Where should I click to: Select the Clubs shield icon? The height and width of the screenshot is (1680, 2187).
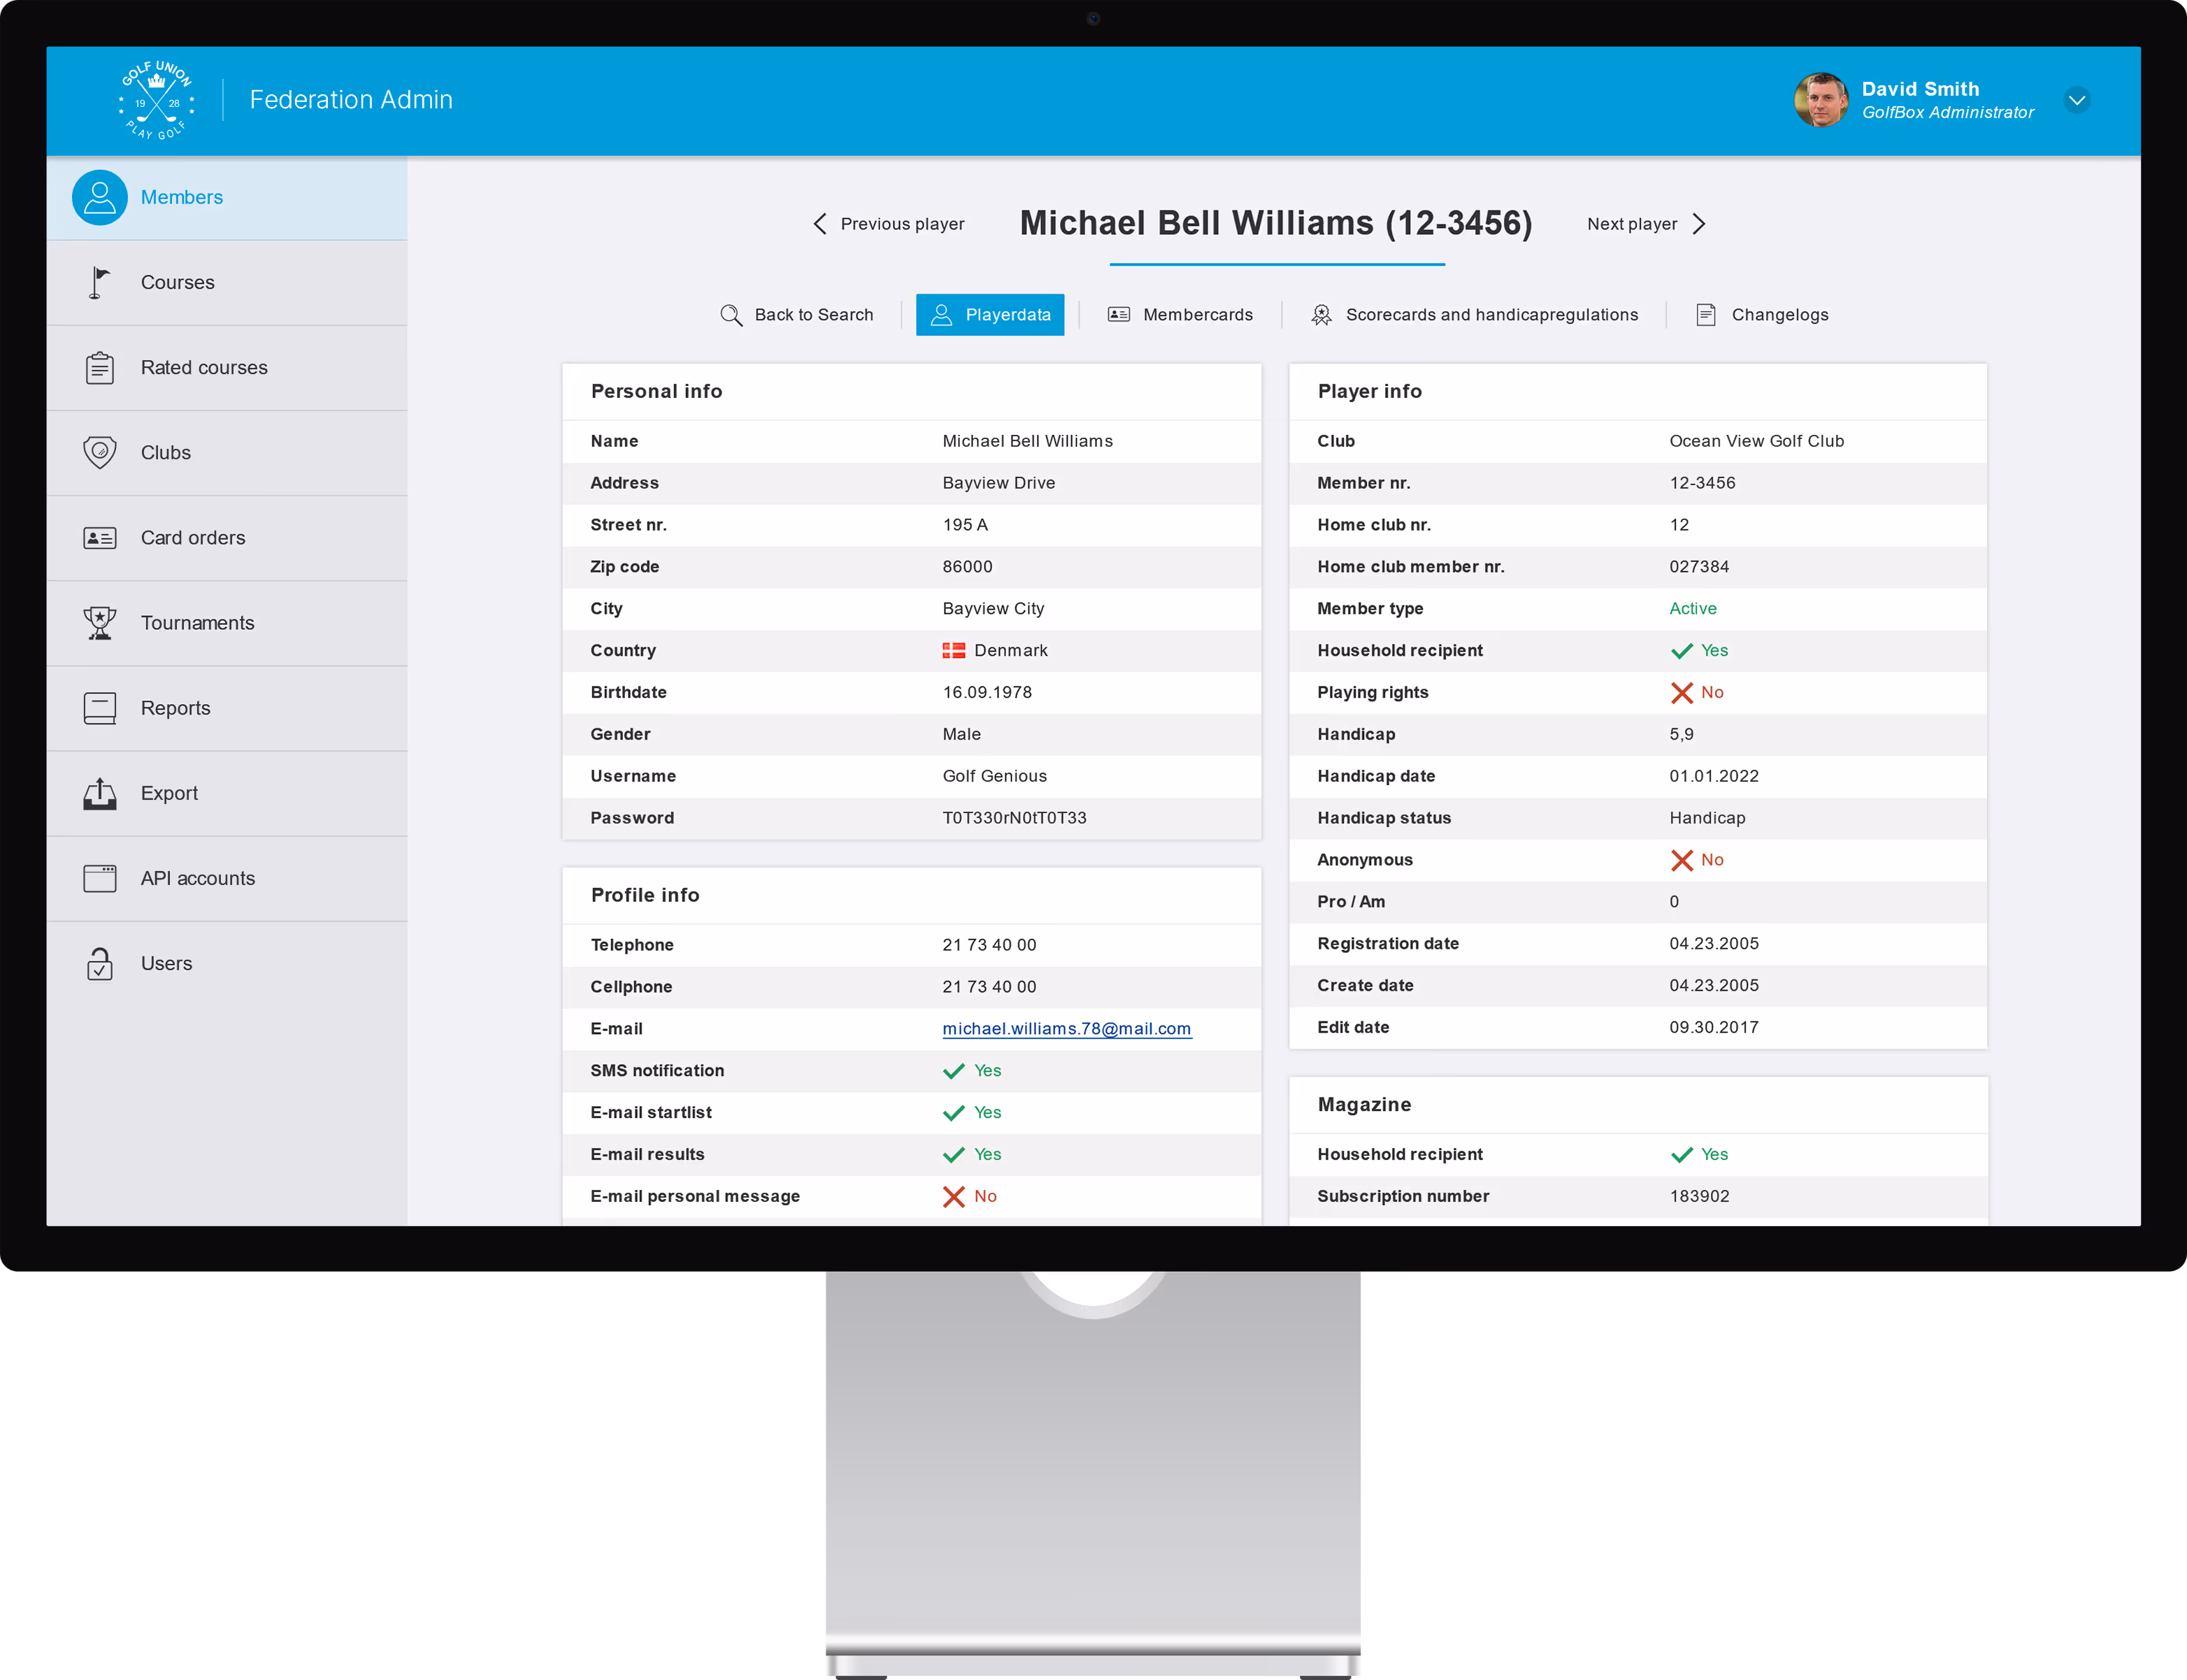point(99,452)
